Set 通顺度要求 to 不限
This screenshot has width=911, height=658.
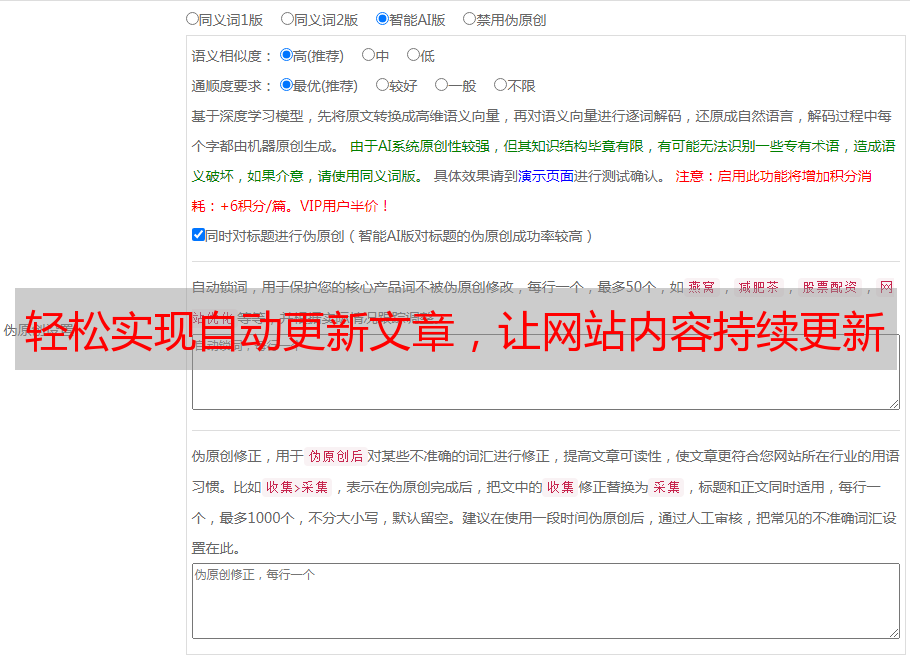(500, 85)
